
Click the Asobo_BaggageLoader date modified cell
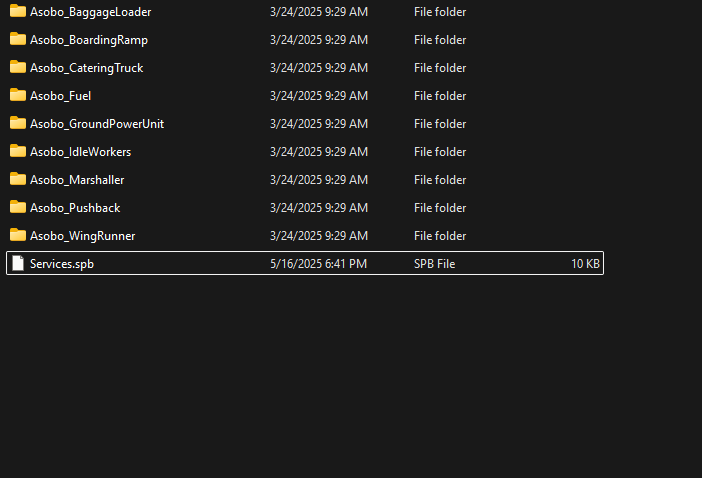click(319, 12)
